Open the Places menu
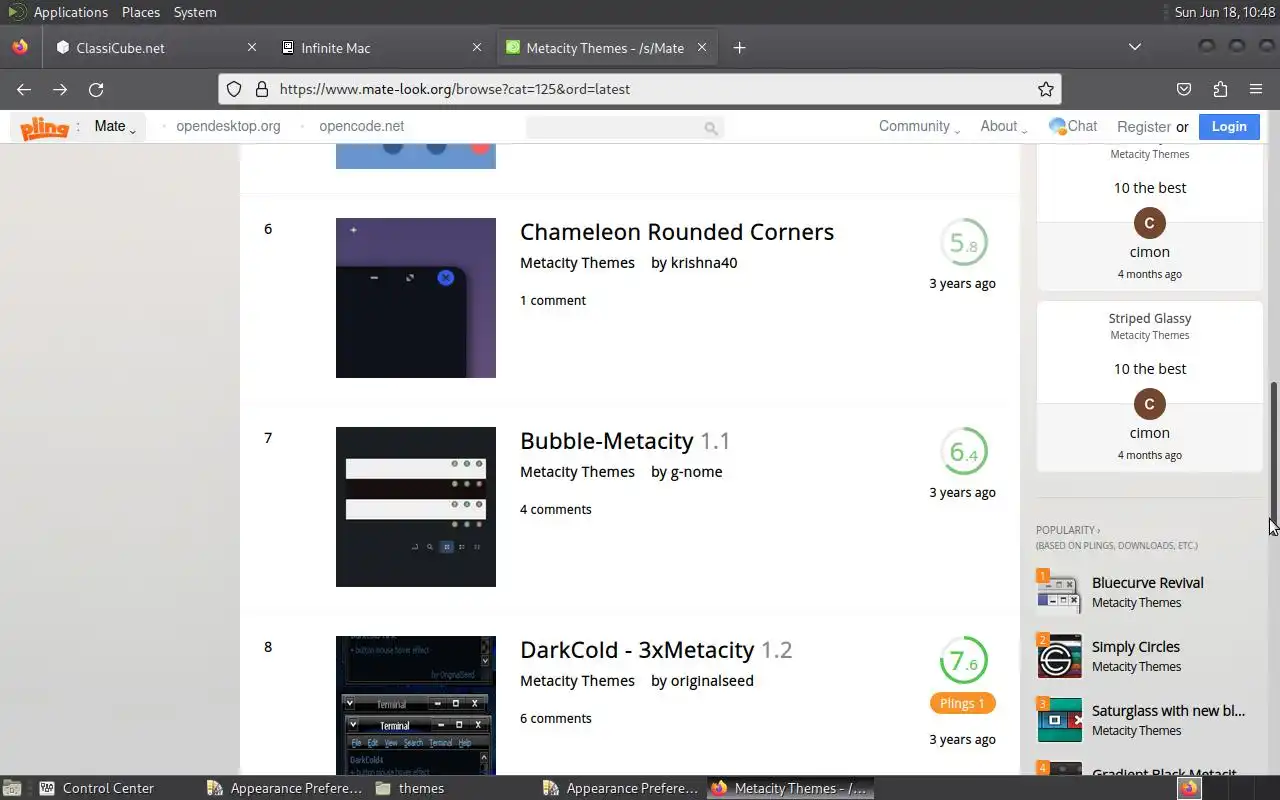This screenshot has height=800, width=1280. point(141,12)
